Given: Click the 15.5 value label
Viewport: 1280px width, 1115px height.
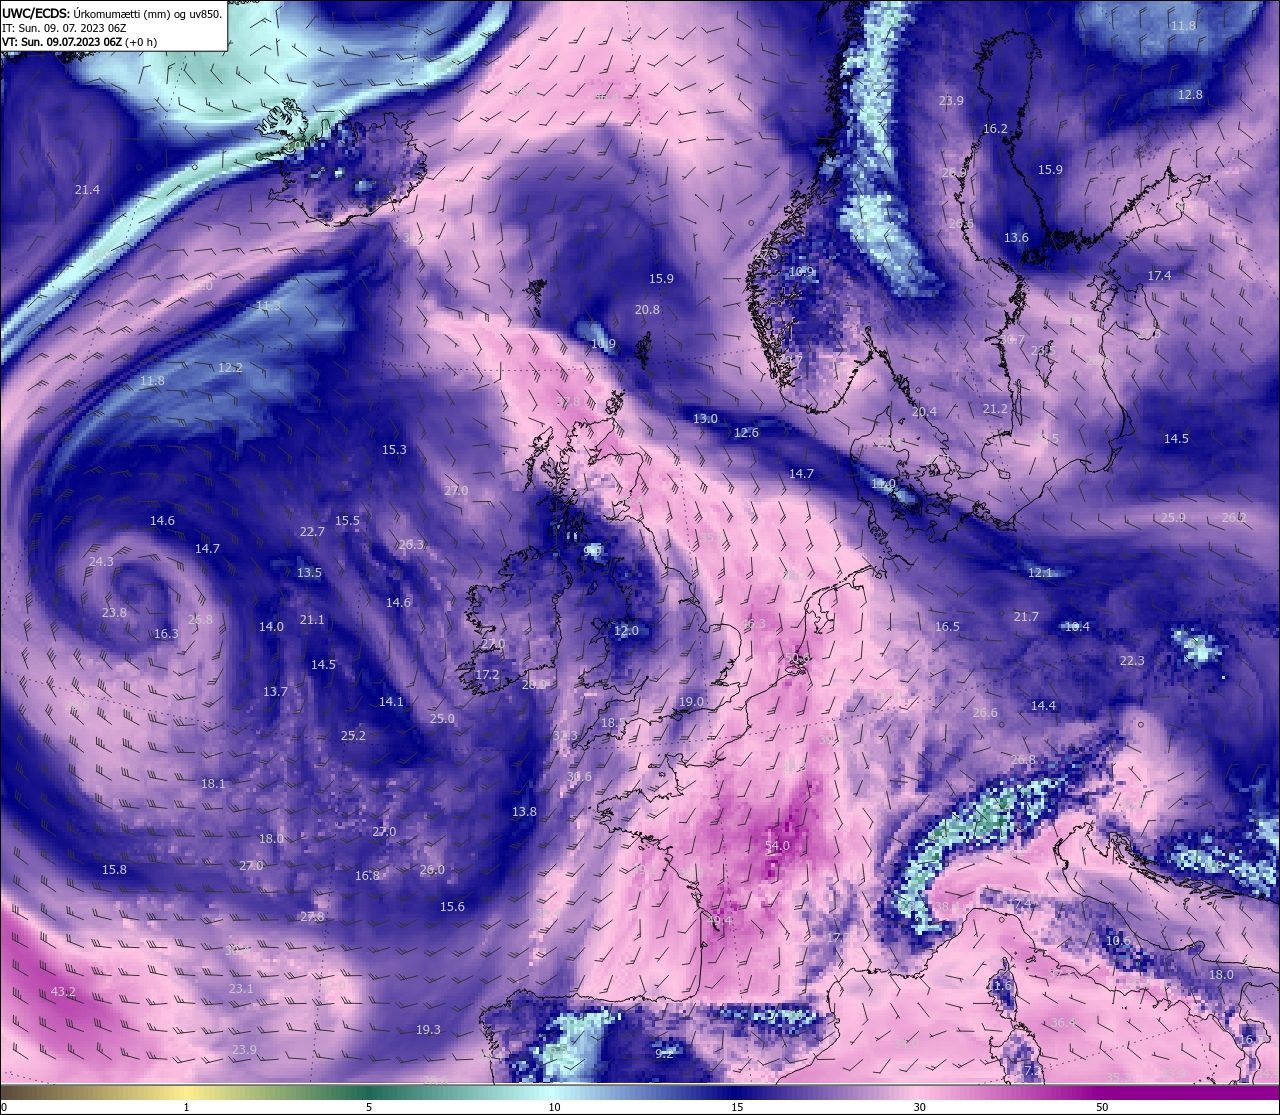Looking at the screenshot, I should pyautogui.click(x=347, y=521).
